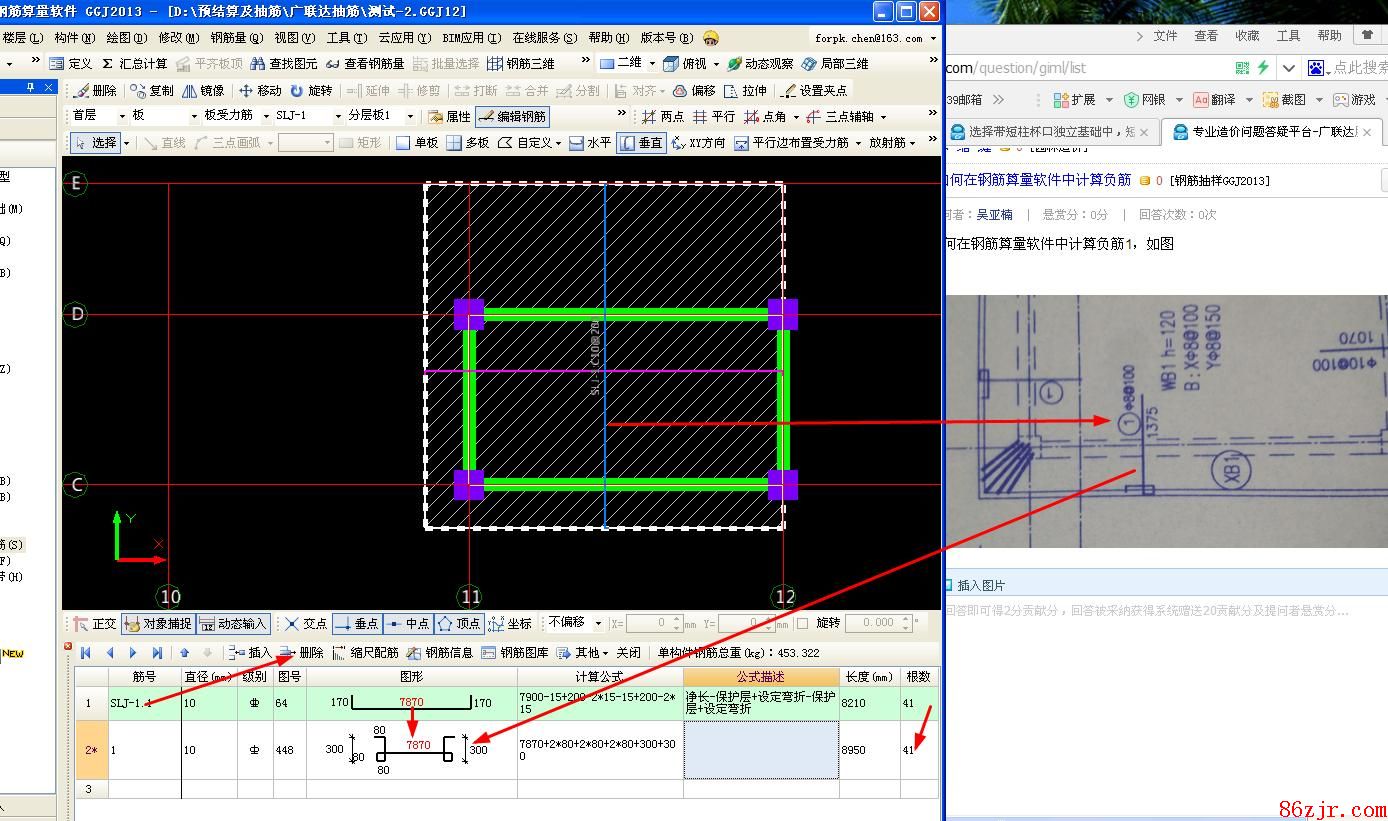The width and height of the screenshot is (1388, 821).
Task: Expand the 不偏移 offset dropdown
Action: pos(598,623)
